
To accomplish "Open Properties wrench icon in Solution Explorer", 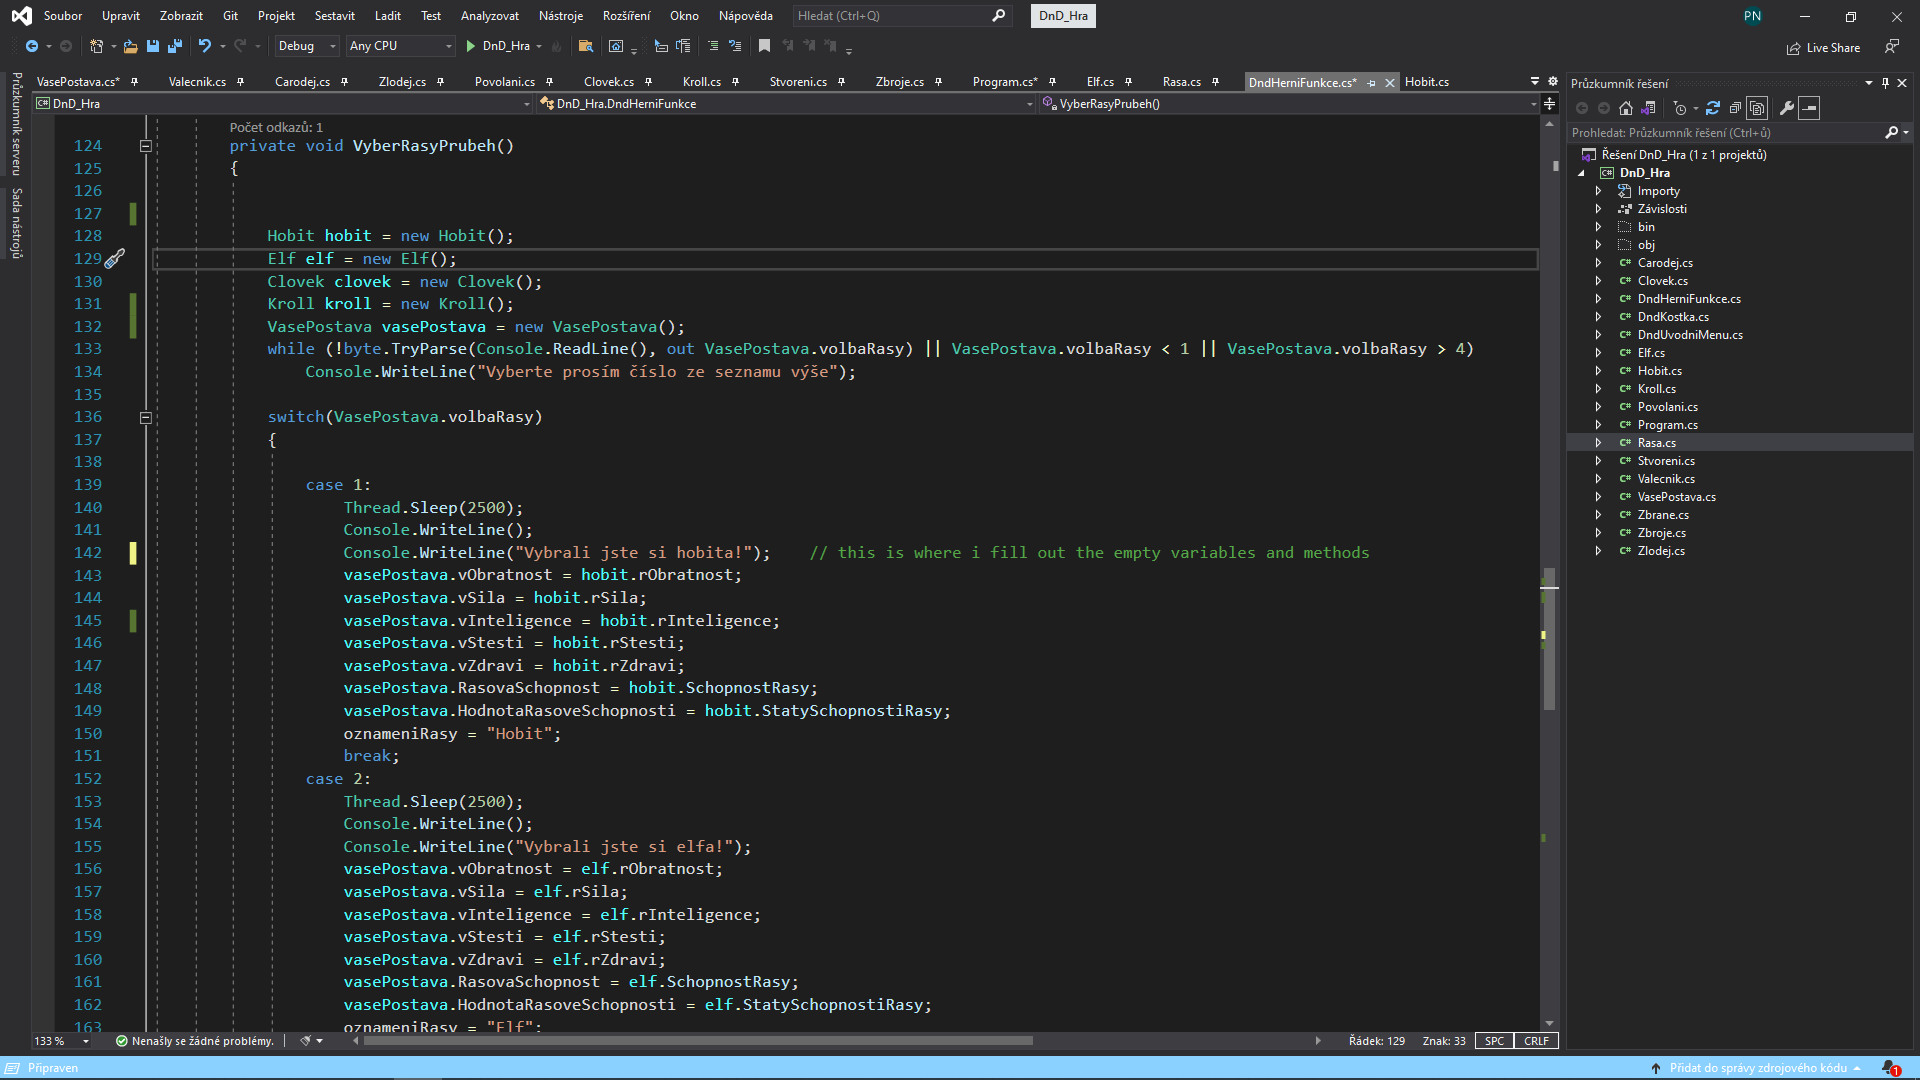I will [x=1786, y=108].
